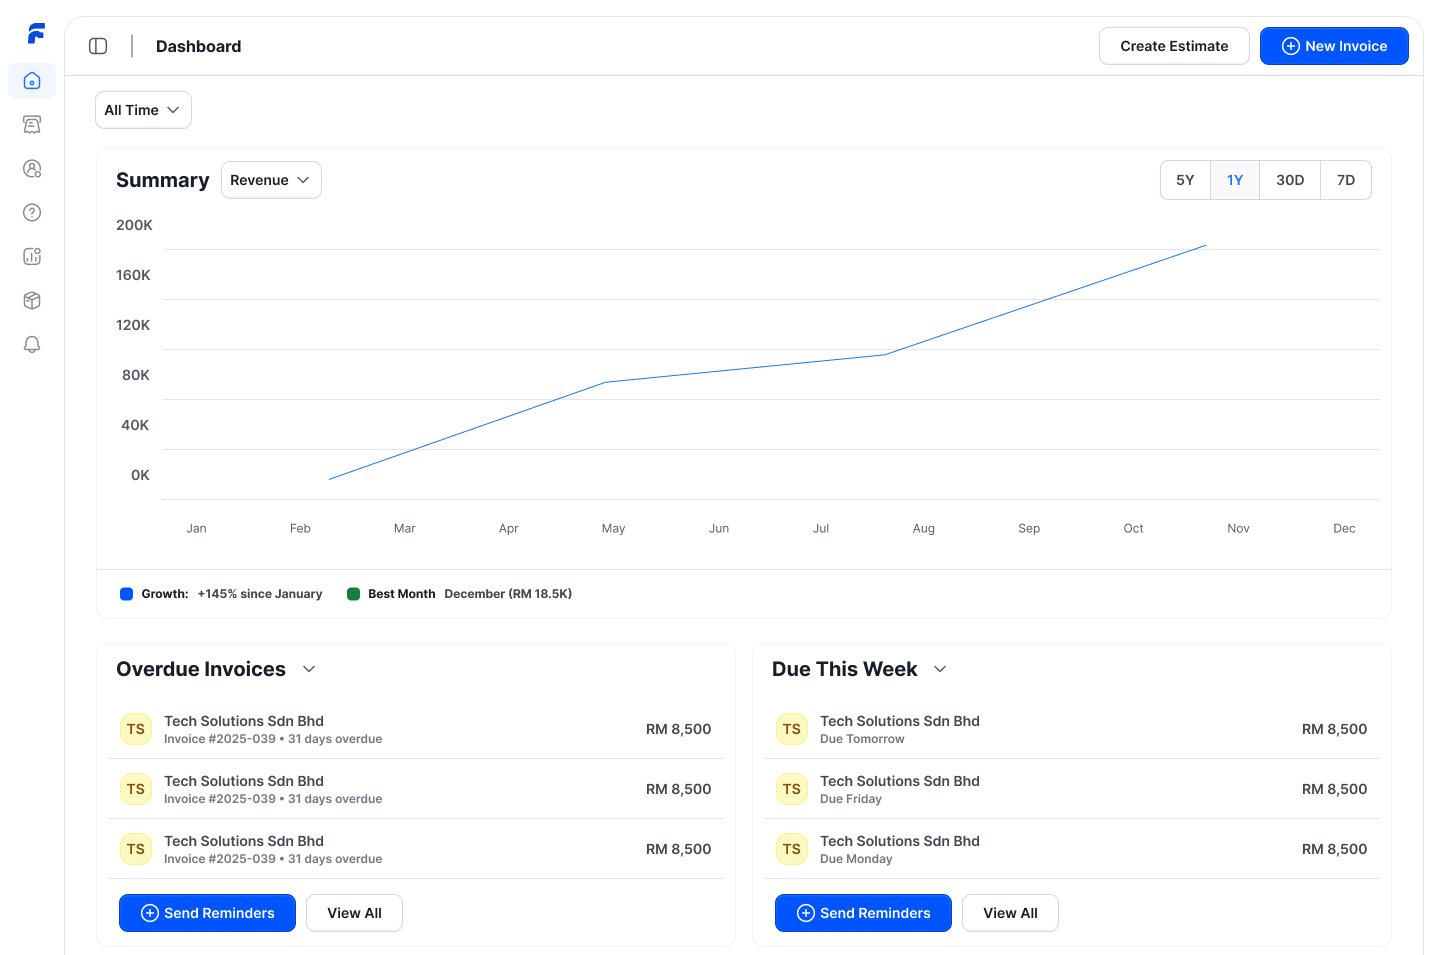
Task: Switch chart to 30D range
Action: pos(1290,180)
